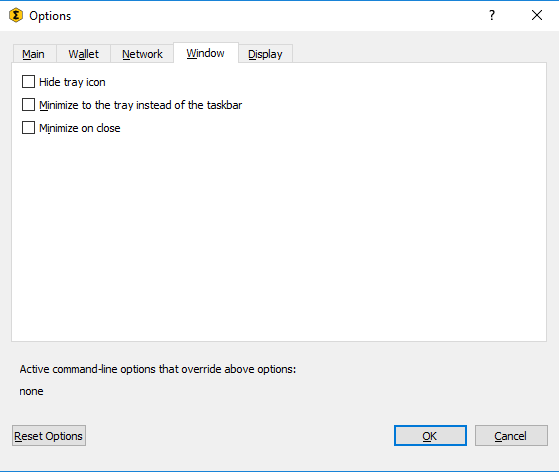Confirm settings with the OK button
Image resolution: width=559 pixels, height=472 pixels.
(430, 435)
